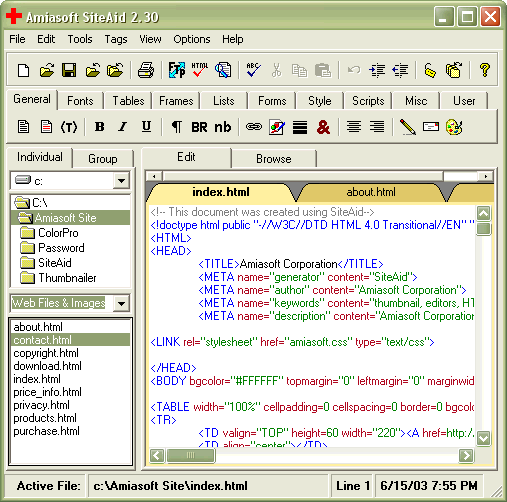Click the editor's vertical scrollbar thumb

483,228
